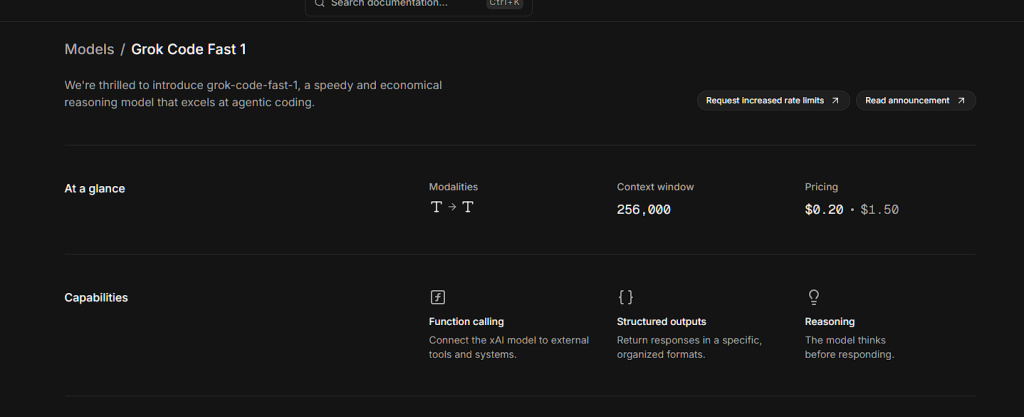The width and height of the screenshot is (1024, 417).
Task: Open the Read announcement link
Action: click(x=916, y=100)
